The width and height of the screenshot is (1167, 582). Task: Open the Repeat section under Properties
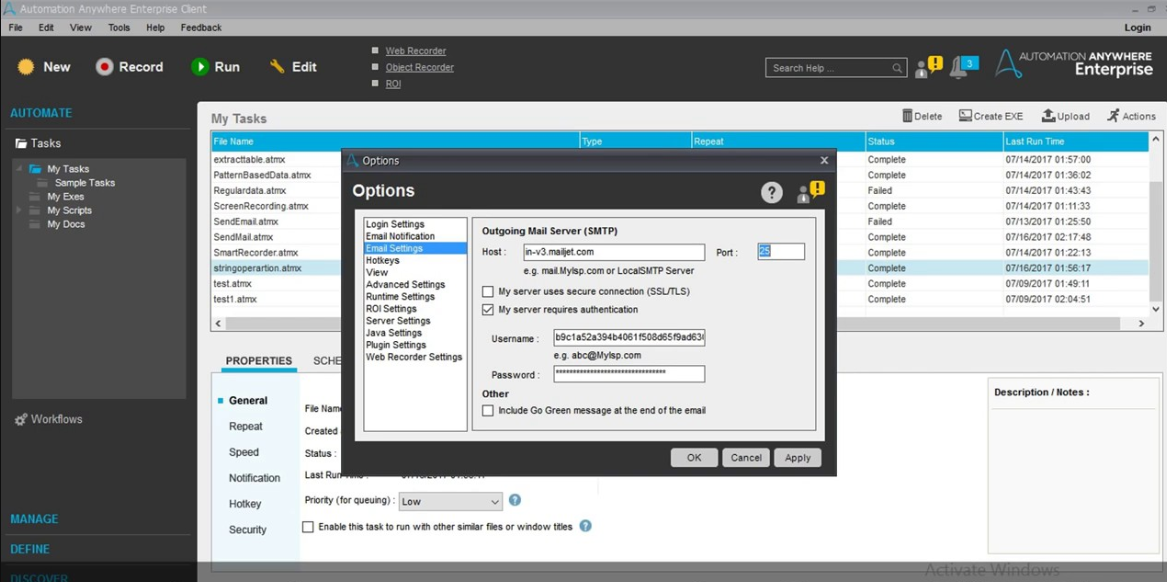246,426
